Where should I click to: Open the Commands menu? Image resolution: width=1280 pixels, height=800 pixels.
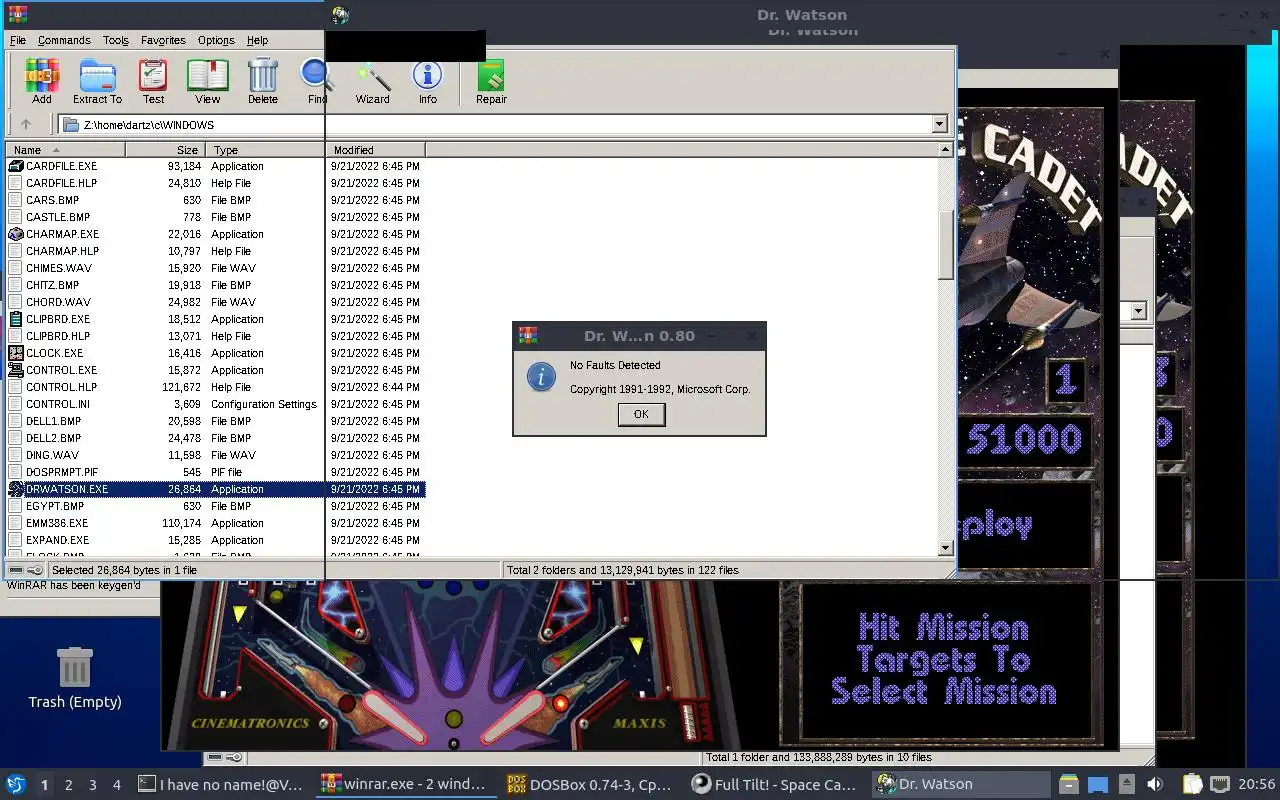64,40
